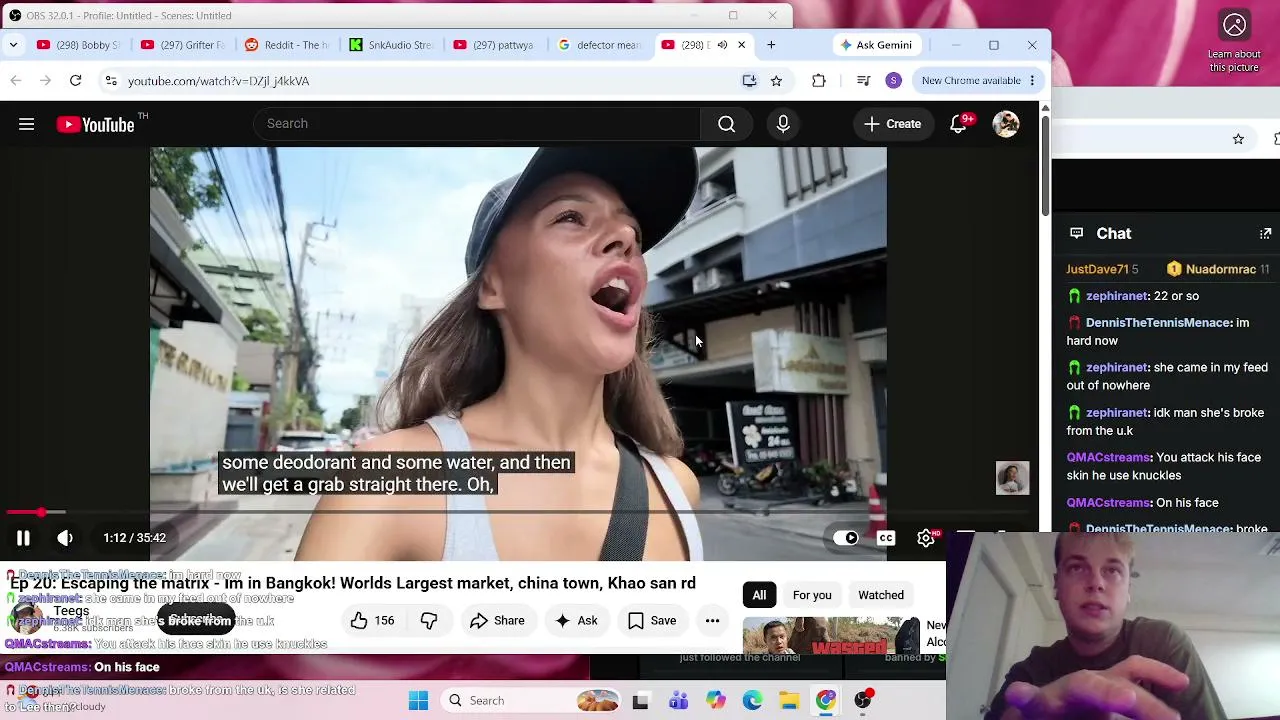Open the YouTube Create menu
1280x720 pixels.
893,124
